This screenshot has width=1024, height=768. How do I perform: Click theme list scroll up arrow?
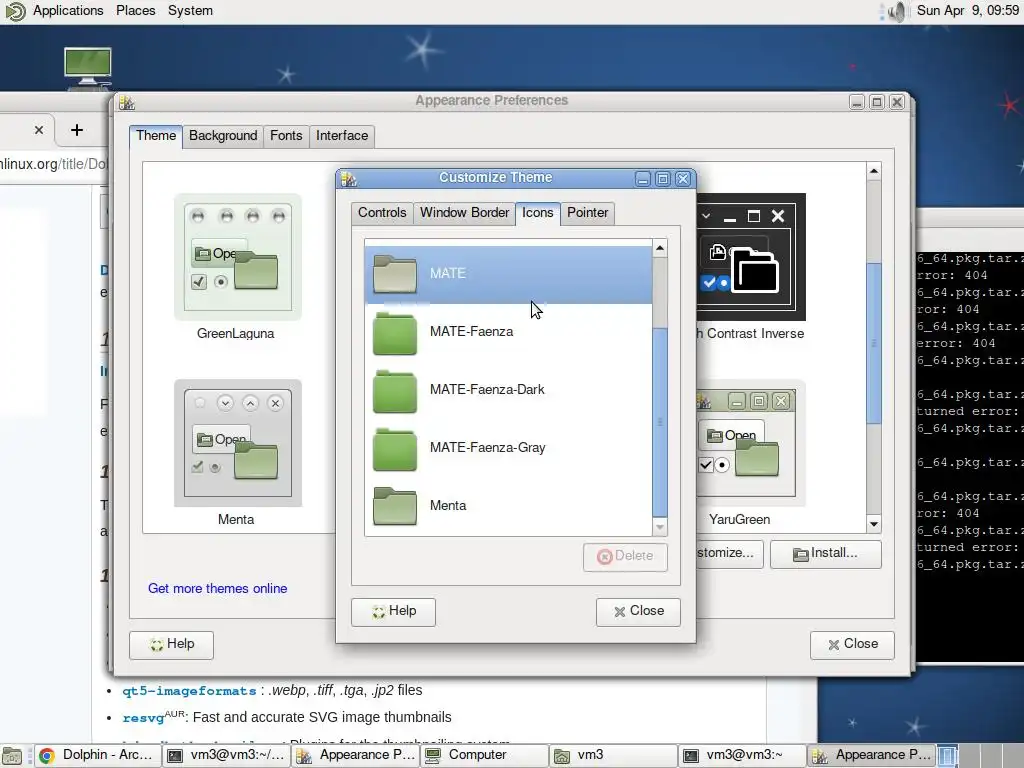874,171
